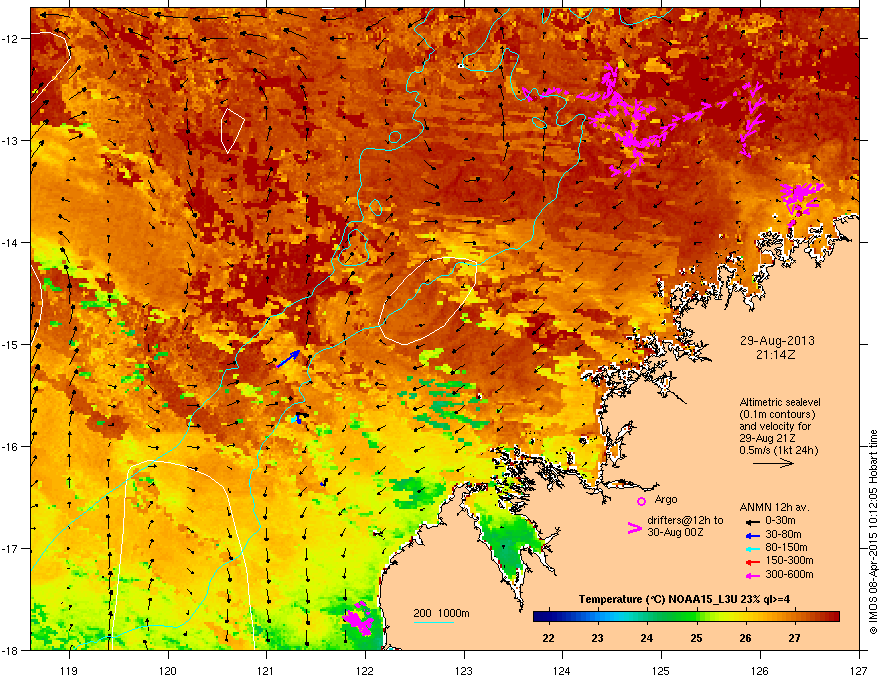Click the '150-300m' depth label
The height and width of the screenshot is (680, 880).
click(x=789, y=560)
